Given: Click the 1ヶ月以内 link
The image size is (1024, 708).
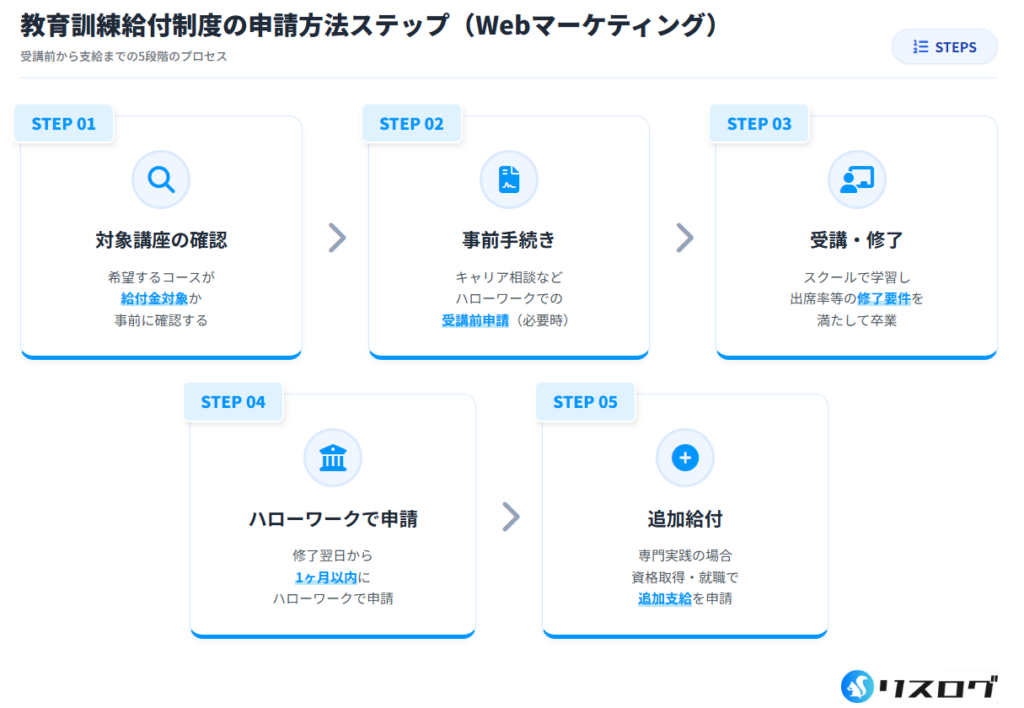Looking at the screenshot, I should [x=326, y=577].
